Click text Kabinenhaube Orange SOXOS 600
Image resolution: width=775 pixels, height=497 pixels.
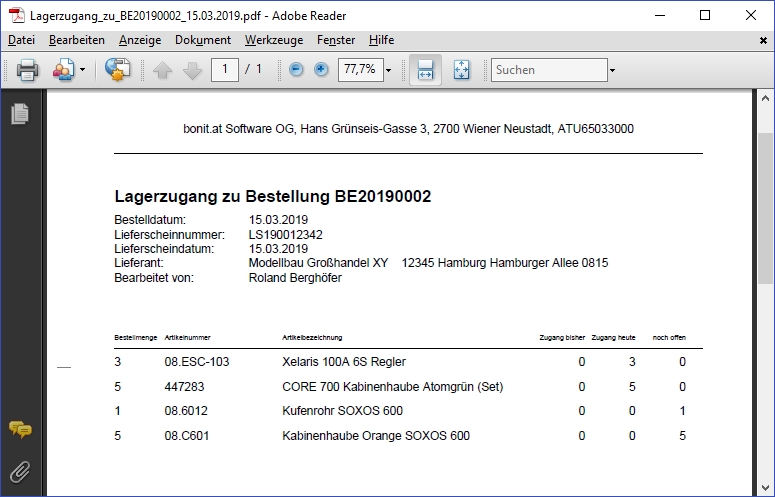(x=376, y=436)
